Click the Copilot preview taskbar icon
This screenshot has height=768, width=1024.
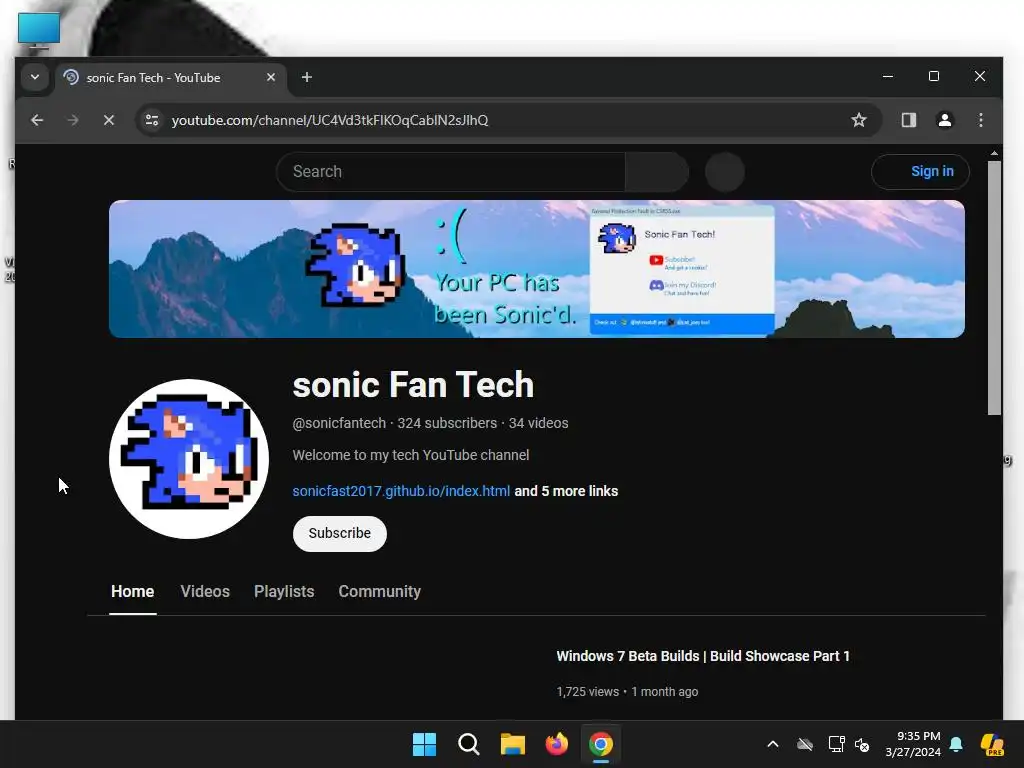tap(993, 744)
